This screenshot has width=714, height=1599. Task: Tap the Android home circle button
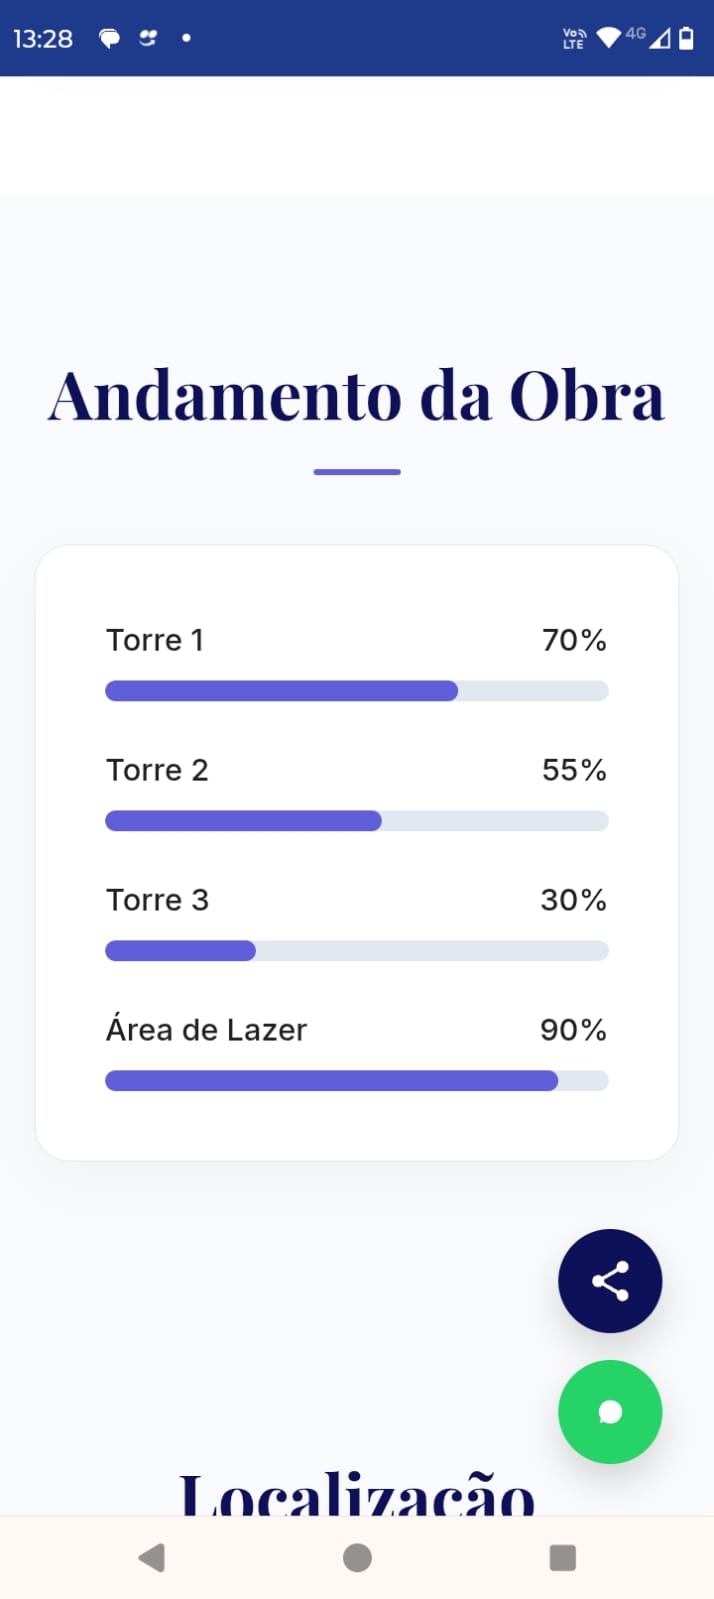pyautogui.click(x=357, y=1557)
